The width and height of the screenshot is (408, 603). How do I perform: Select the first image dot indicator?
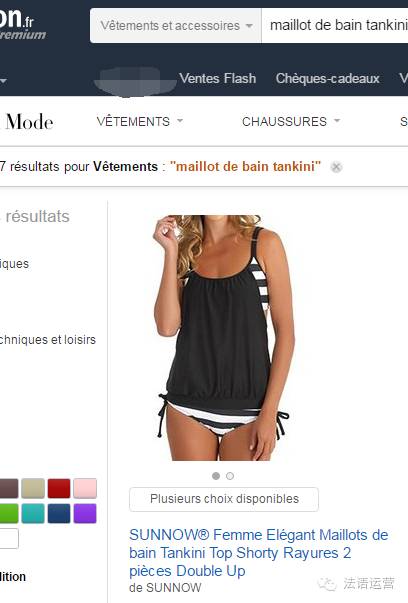coord(216,476)
